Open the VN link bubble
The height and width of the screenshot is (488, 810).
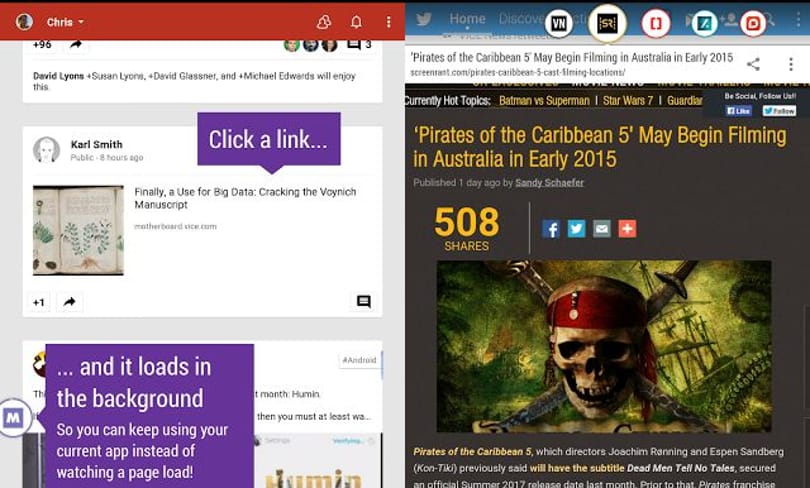[558, 23]
